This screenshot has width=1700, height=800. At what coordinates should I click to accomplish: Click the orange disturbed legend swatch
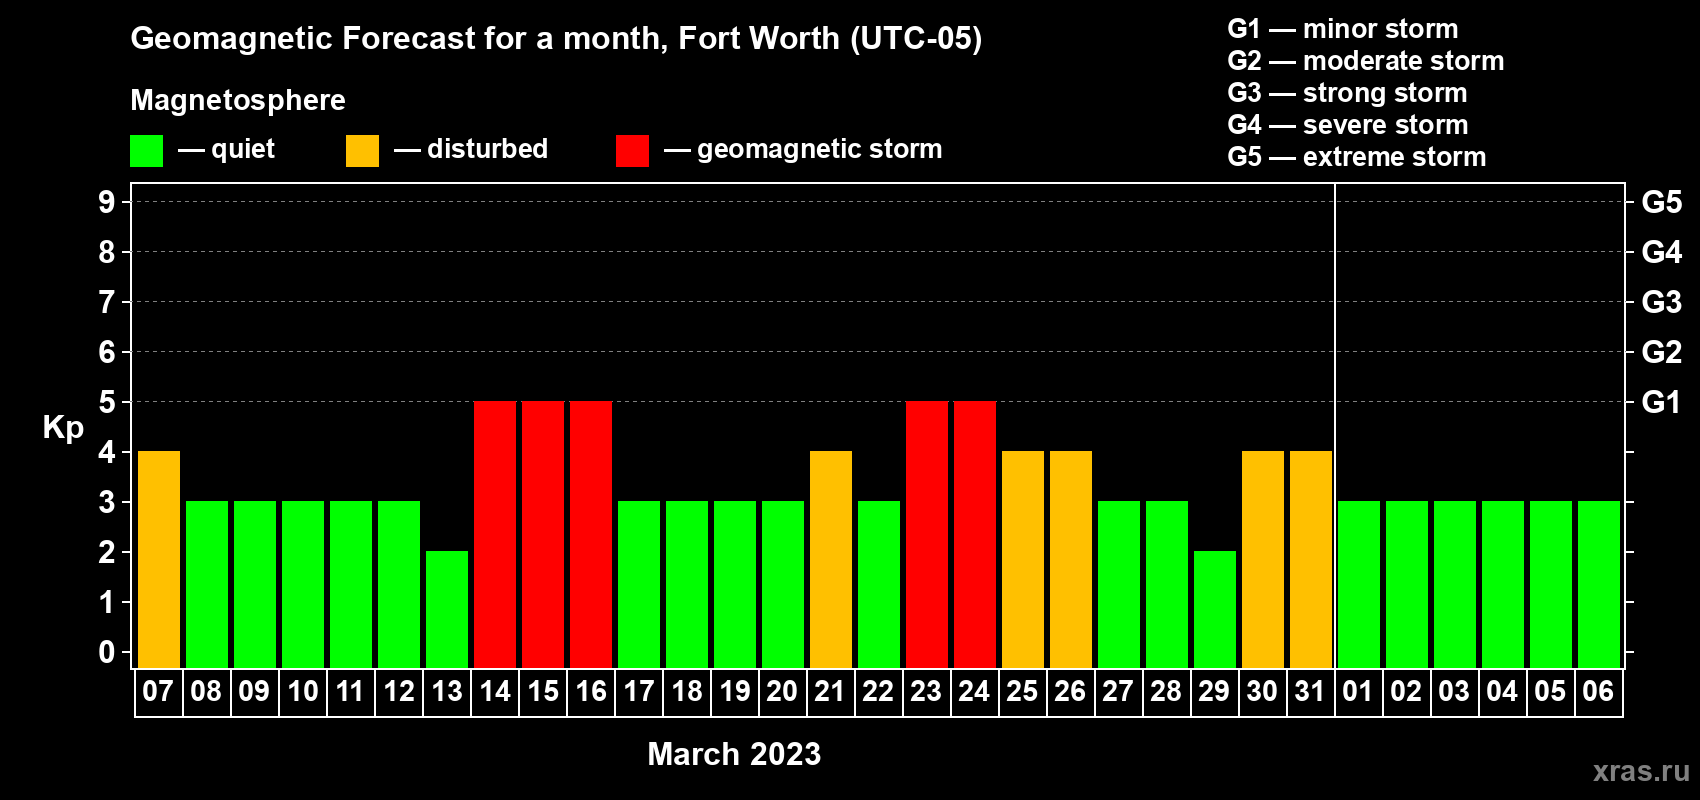coord(362,151)
